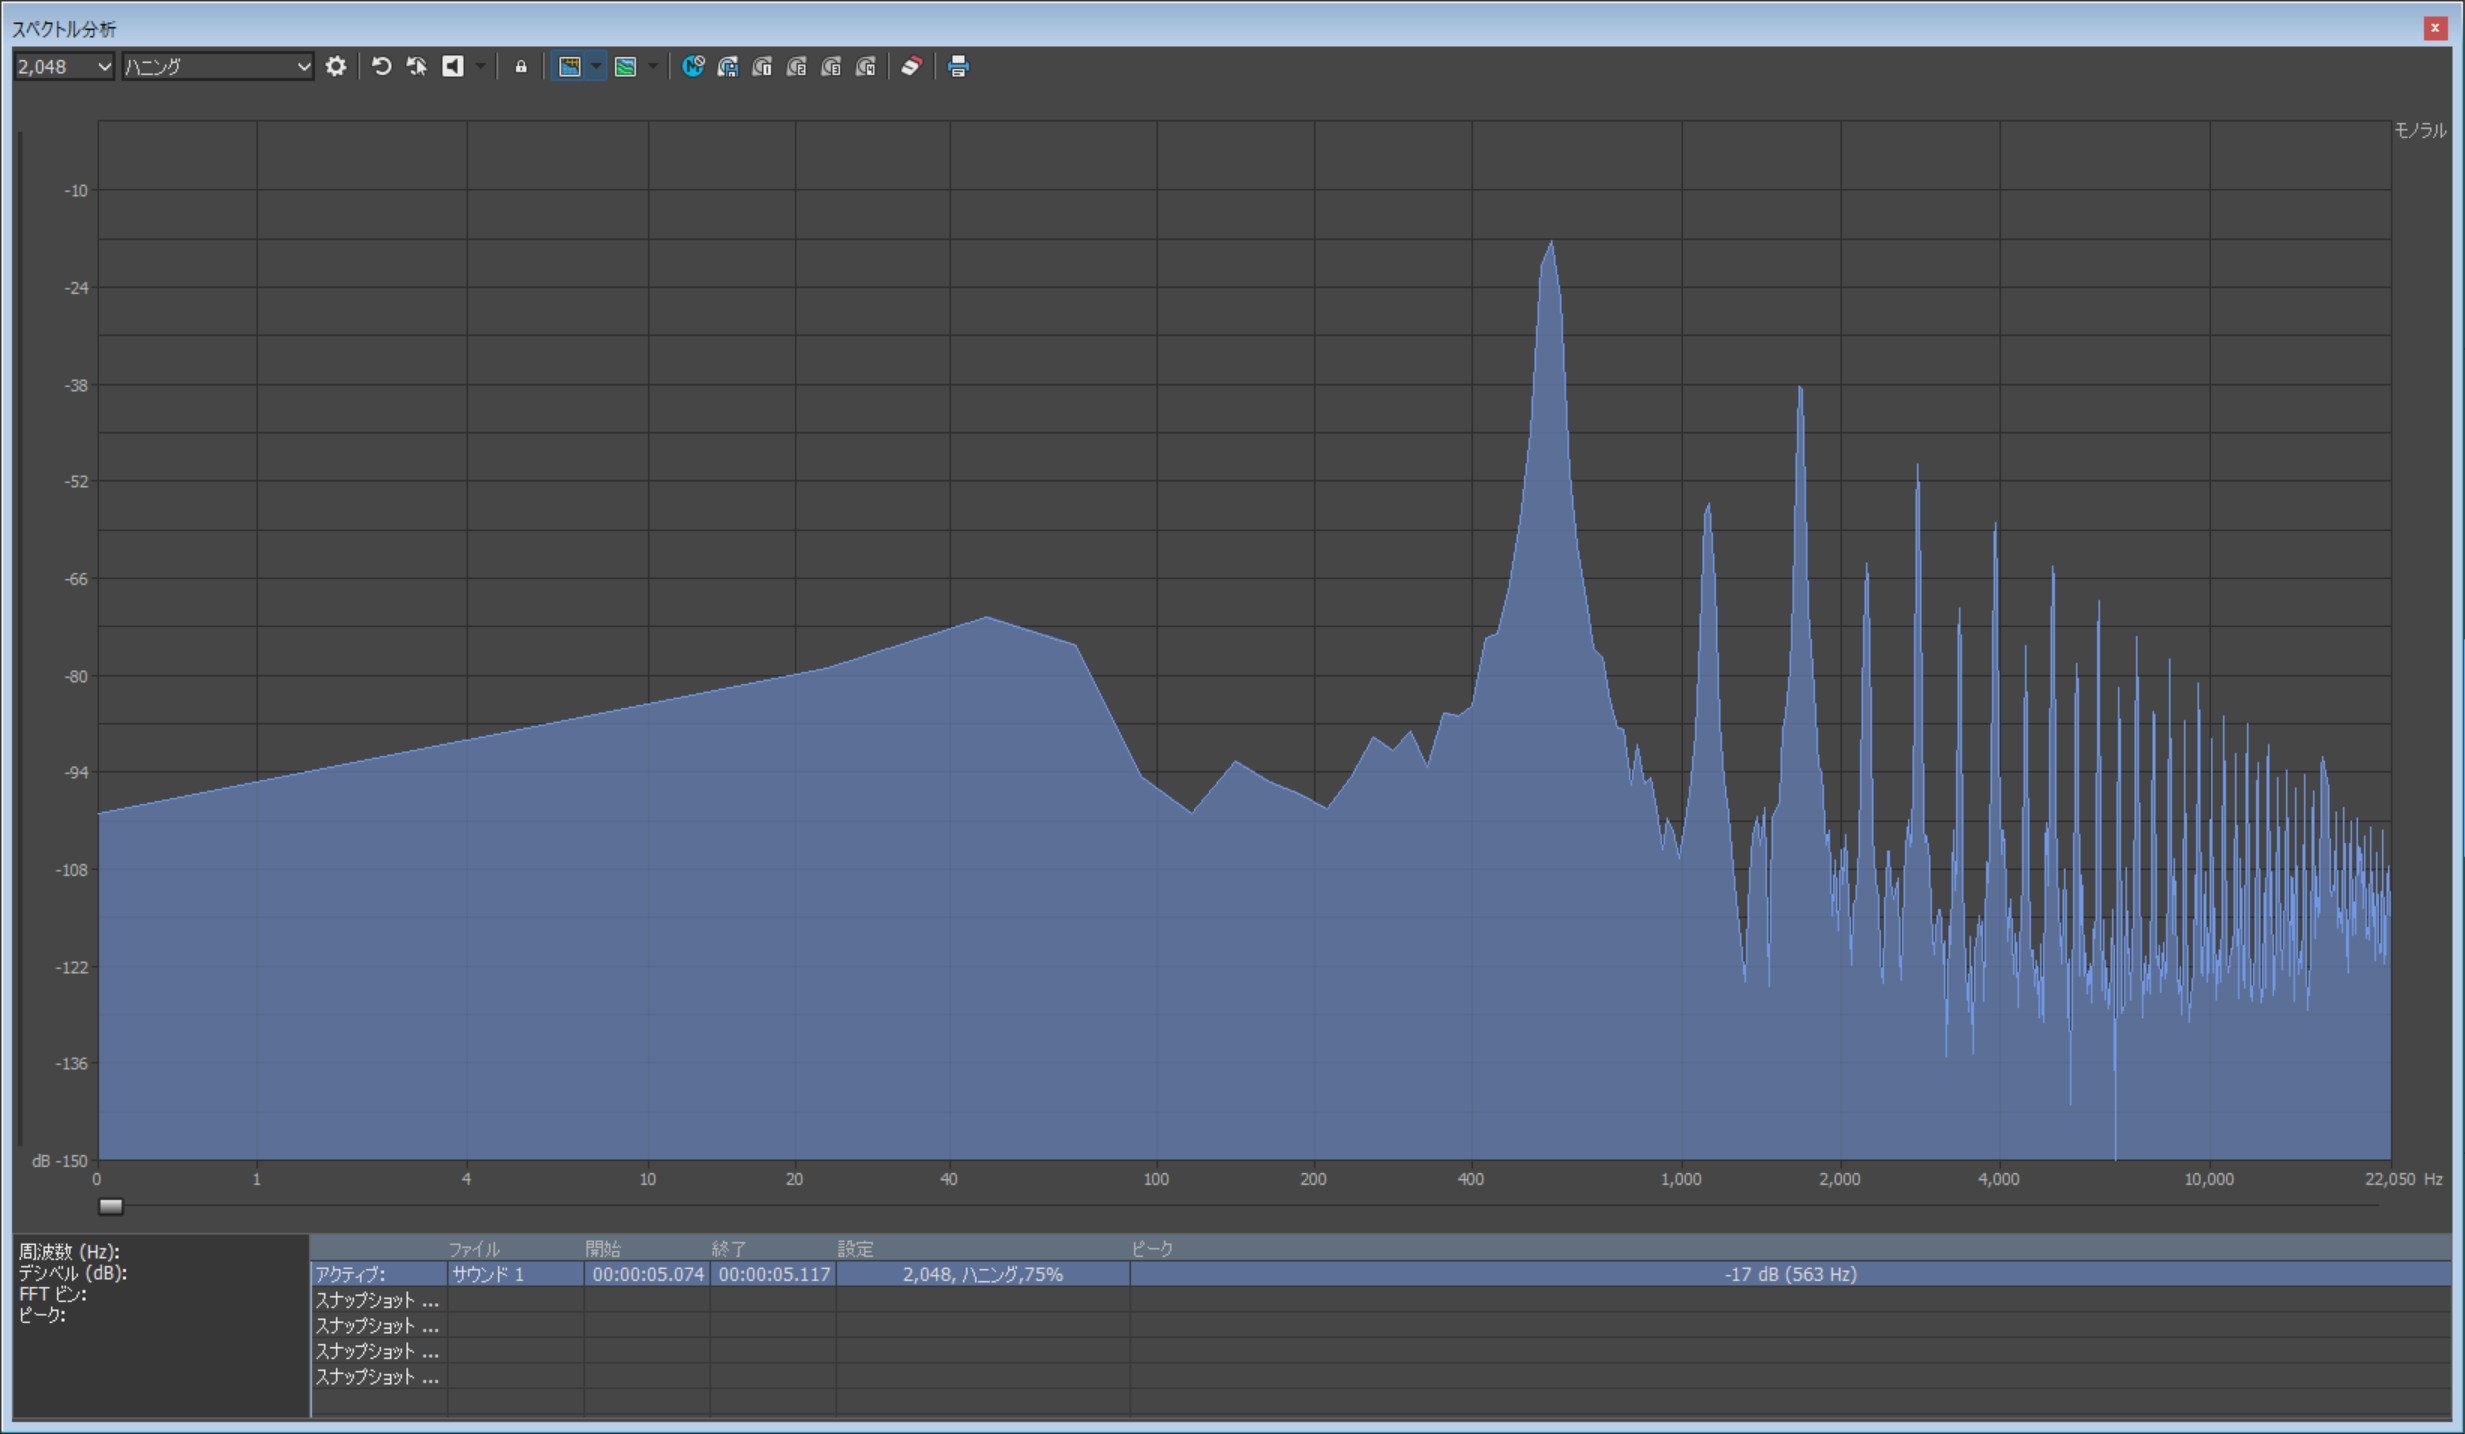This screenshot has width=2465, height=1434.
Task: Expand the spectrum graph mode dropdown arrow
Action: (x=596, y=67)
